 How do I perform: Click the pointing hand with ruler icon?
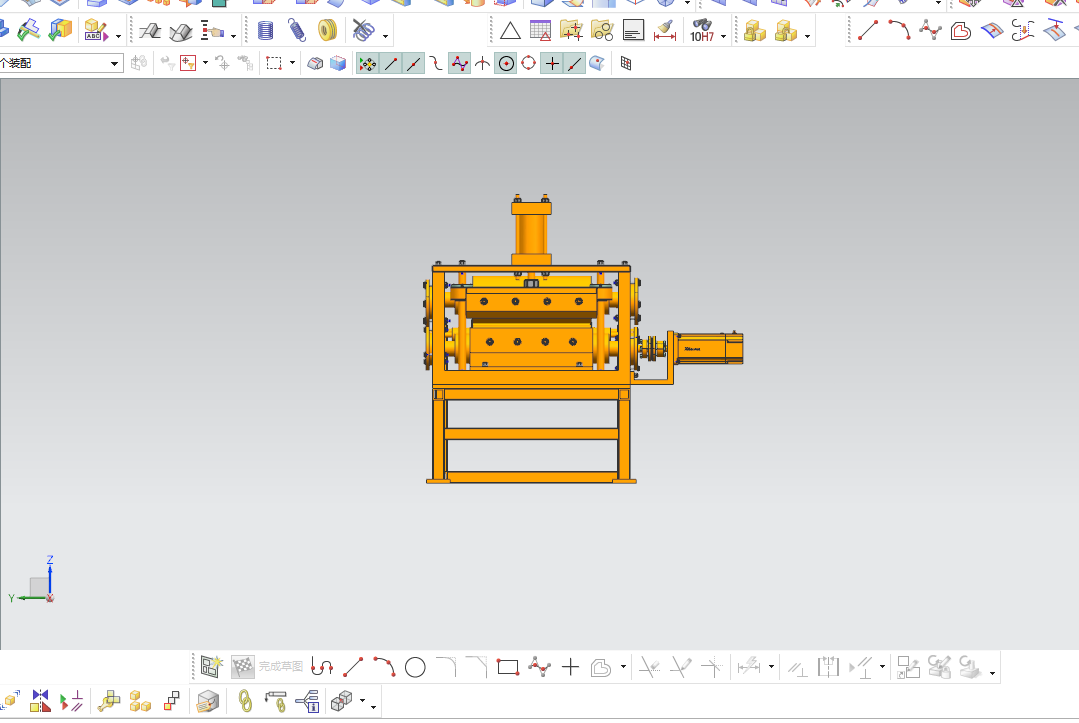tap(212, 31)
